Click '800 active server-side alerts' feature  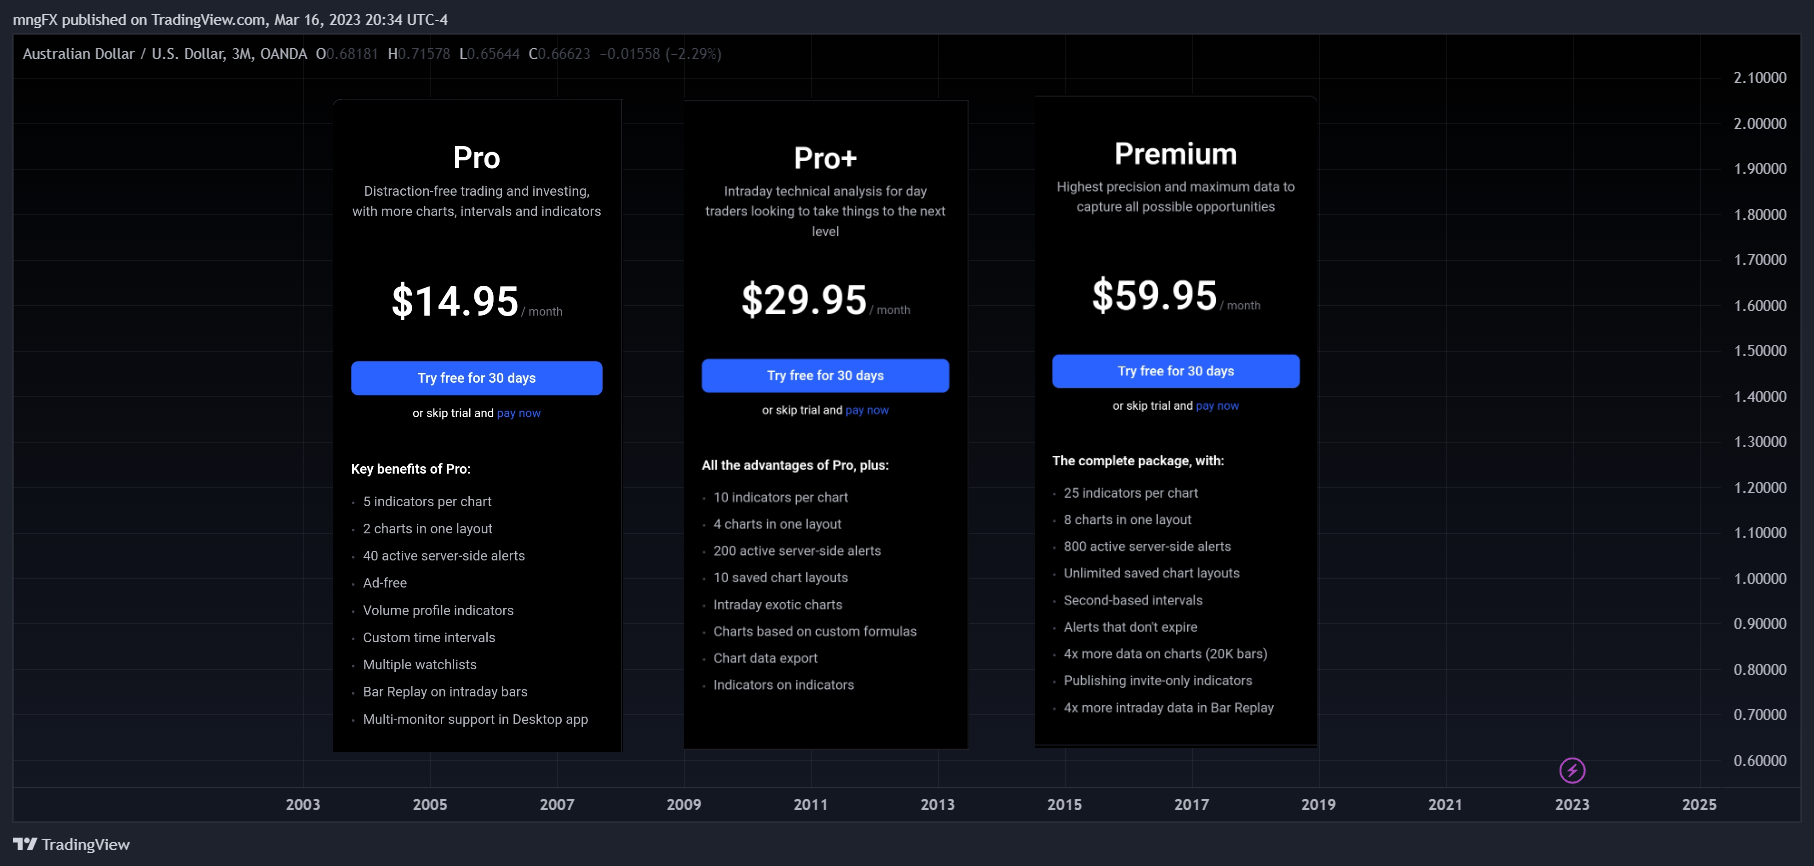(x=1148, y=547)
